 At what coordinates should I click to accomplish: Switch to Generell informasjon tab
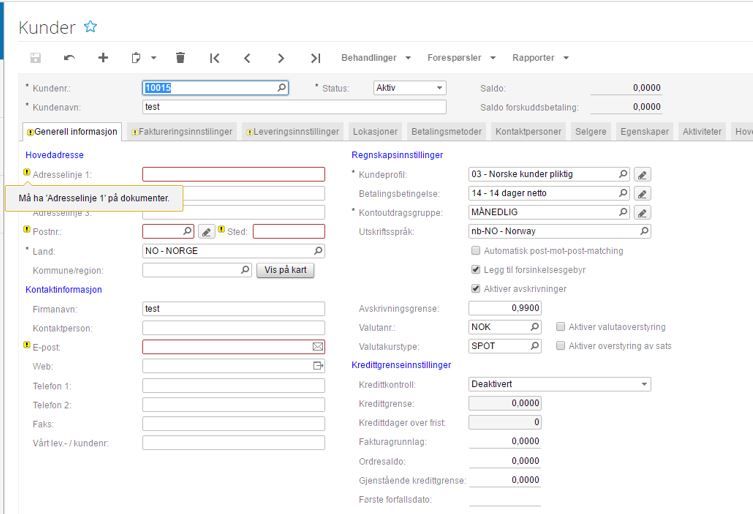coord(72,132)
